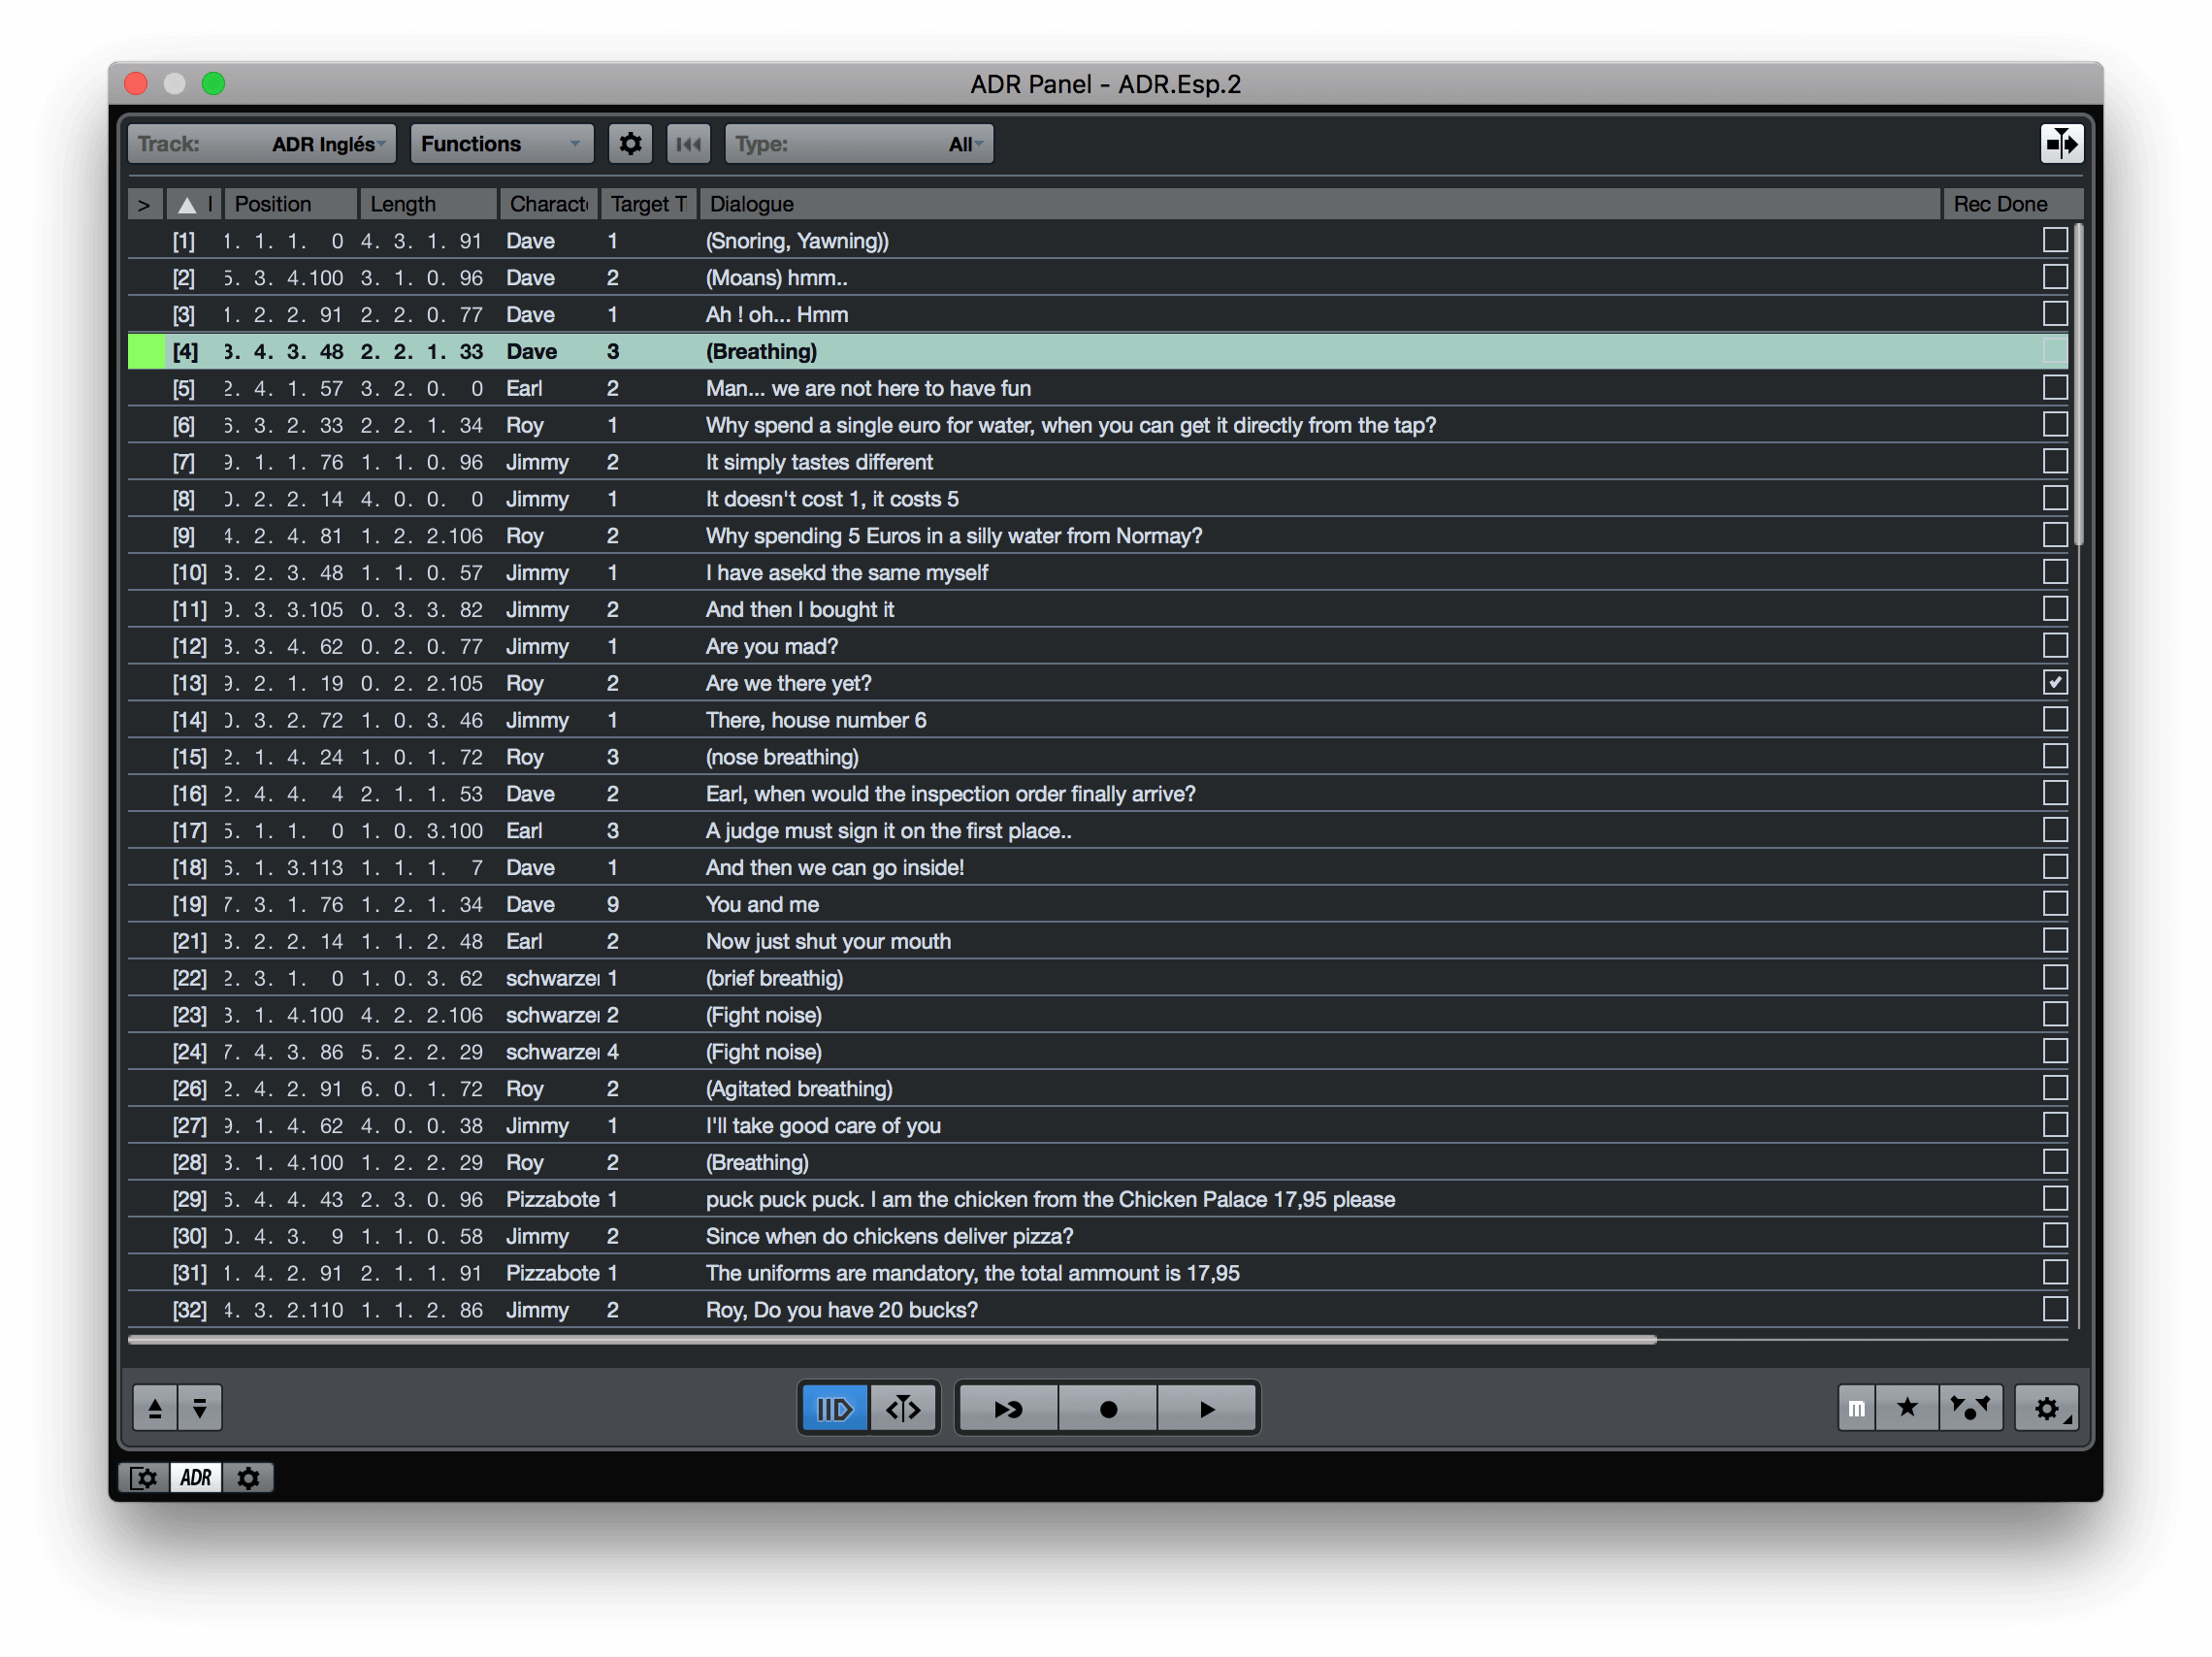Click the rewind to start icon

pos(688,144)
